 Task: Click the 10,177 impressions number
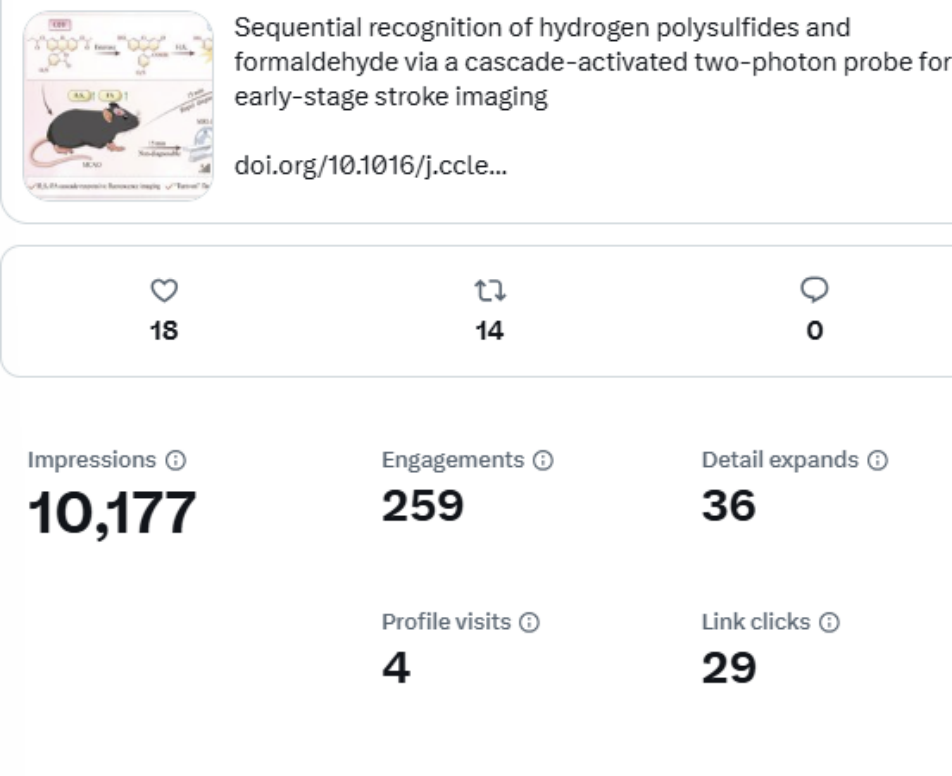pos(112,514)
